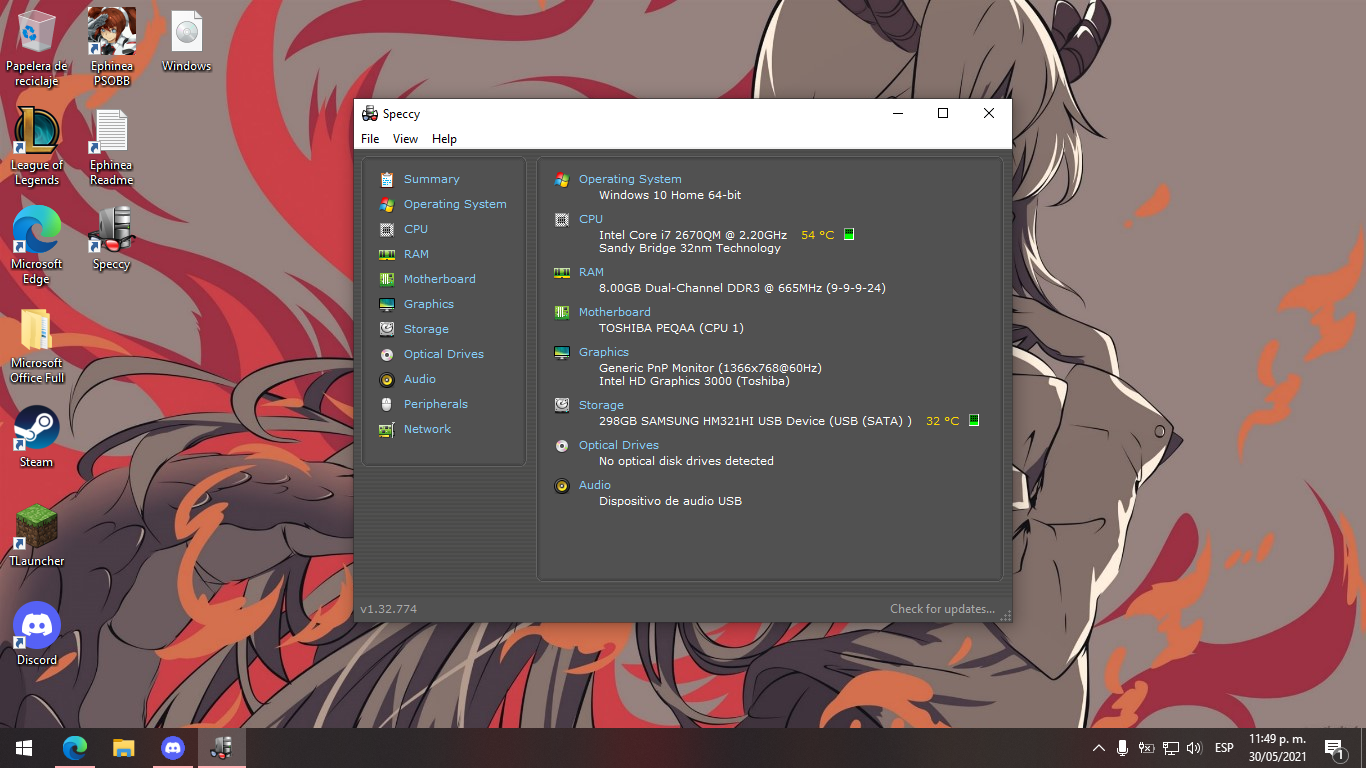Viewport: 1366px width, 768px height.
Task: Click "Intel HD Graphics 3000 (Toshiba)" text
Action: coord(694,381)
